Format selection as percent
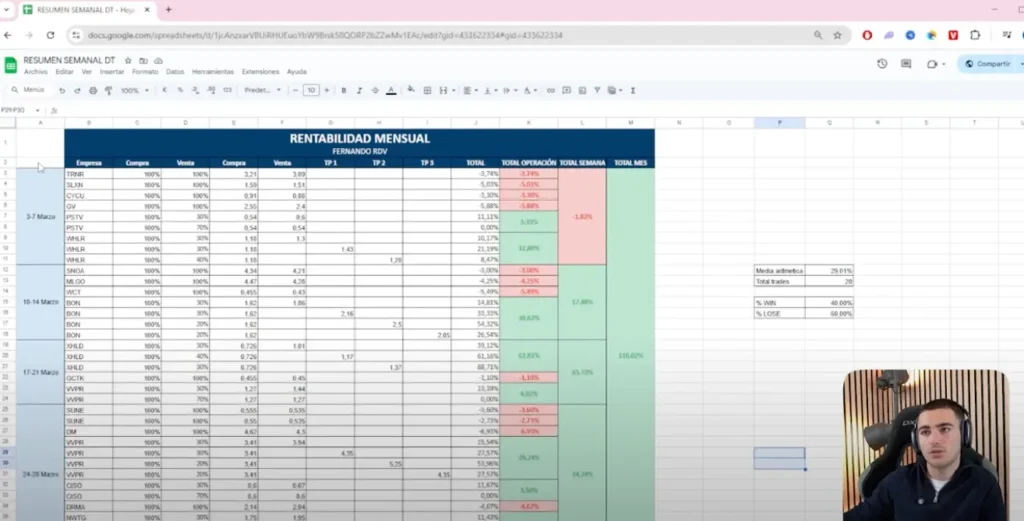1024x521 pixels. coord(180,91)
